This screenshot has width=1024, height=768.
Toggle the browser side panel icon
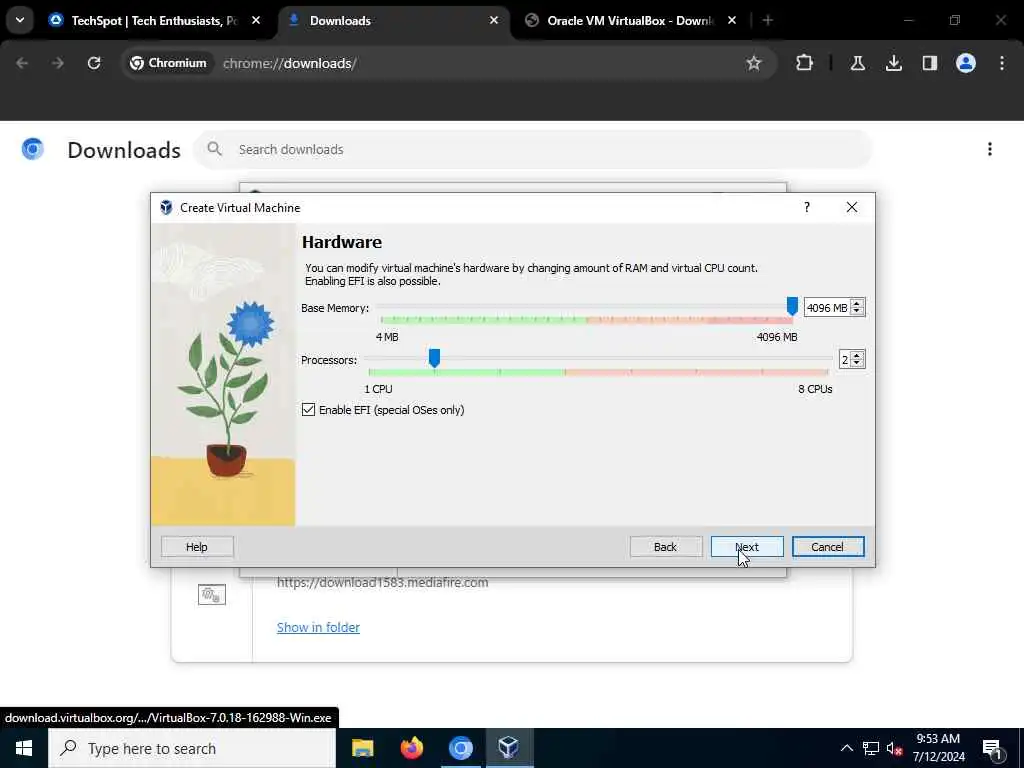pos(929,63)
